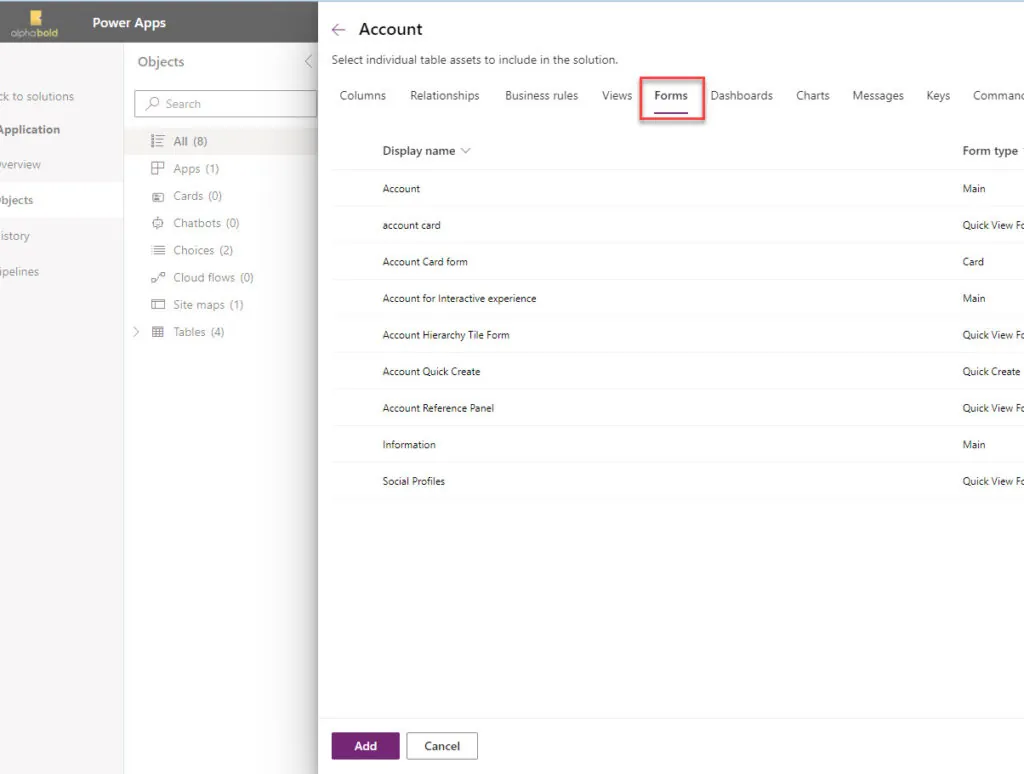This screenshot has height=774, width=1024.
Task: Click the Add button
Action: tap(364, 745)
